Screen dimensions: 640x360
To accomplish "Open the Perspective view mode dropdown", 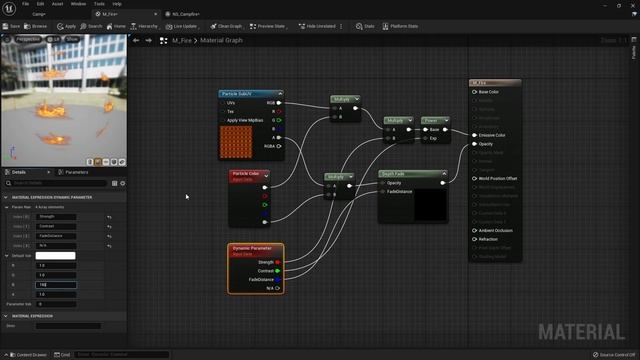I will 28,39.
